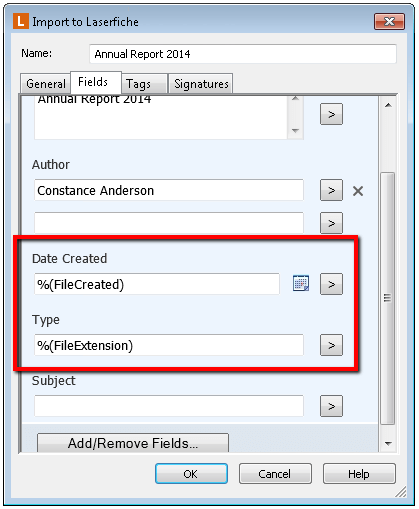Image resolution: width=419 pixels, height=509 pixels.
Task: Open token menu for Date Created field
Action: tap(331, 284)
